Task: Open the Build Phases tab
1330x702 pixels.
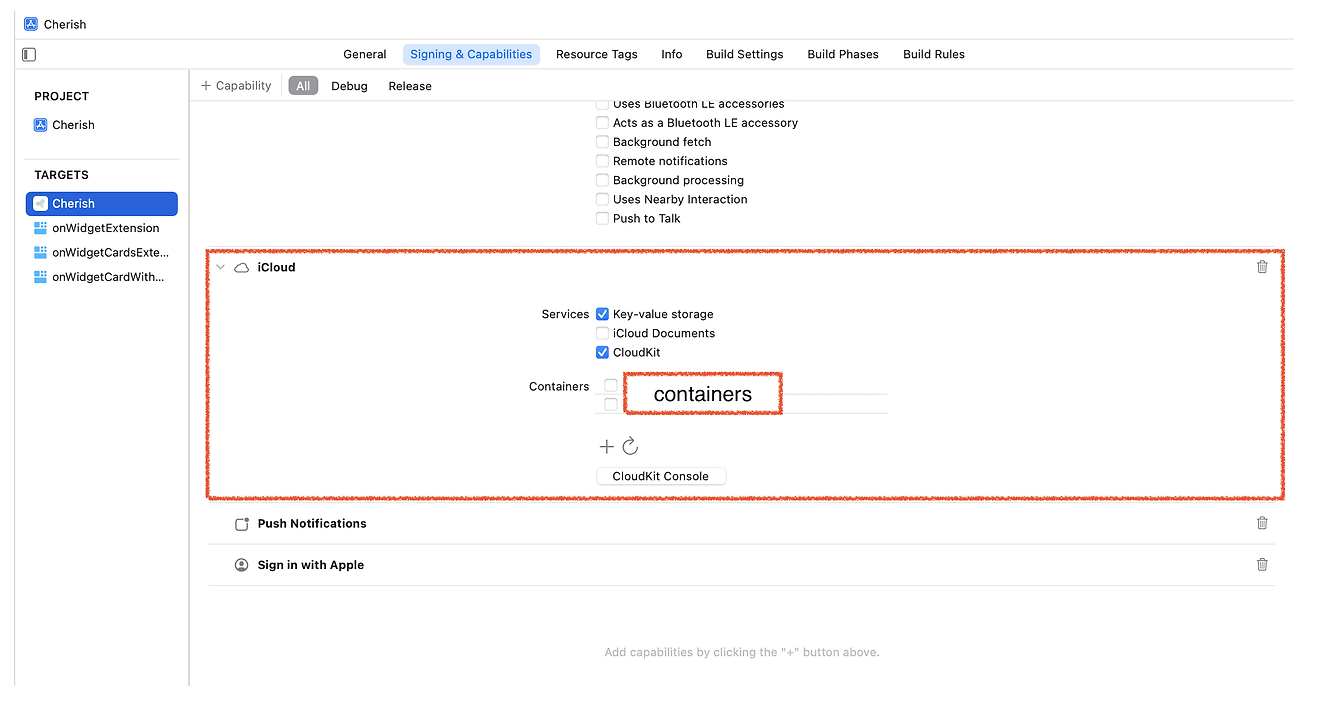Action: (x=843, y=54)
